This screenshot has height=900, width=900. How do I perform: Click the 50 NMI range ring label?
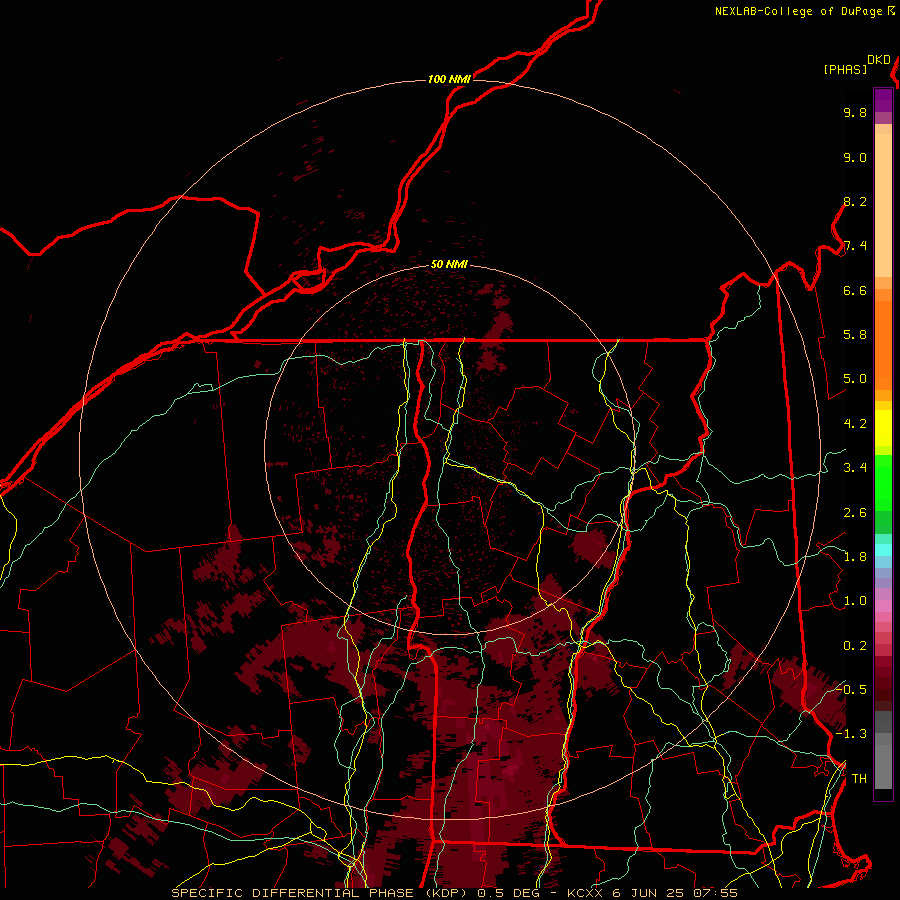tap(449, 264)
